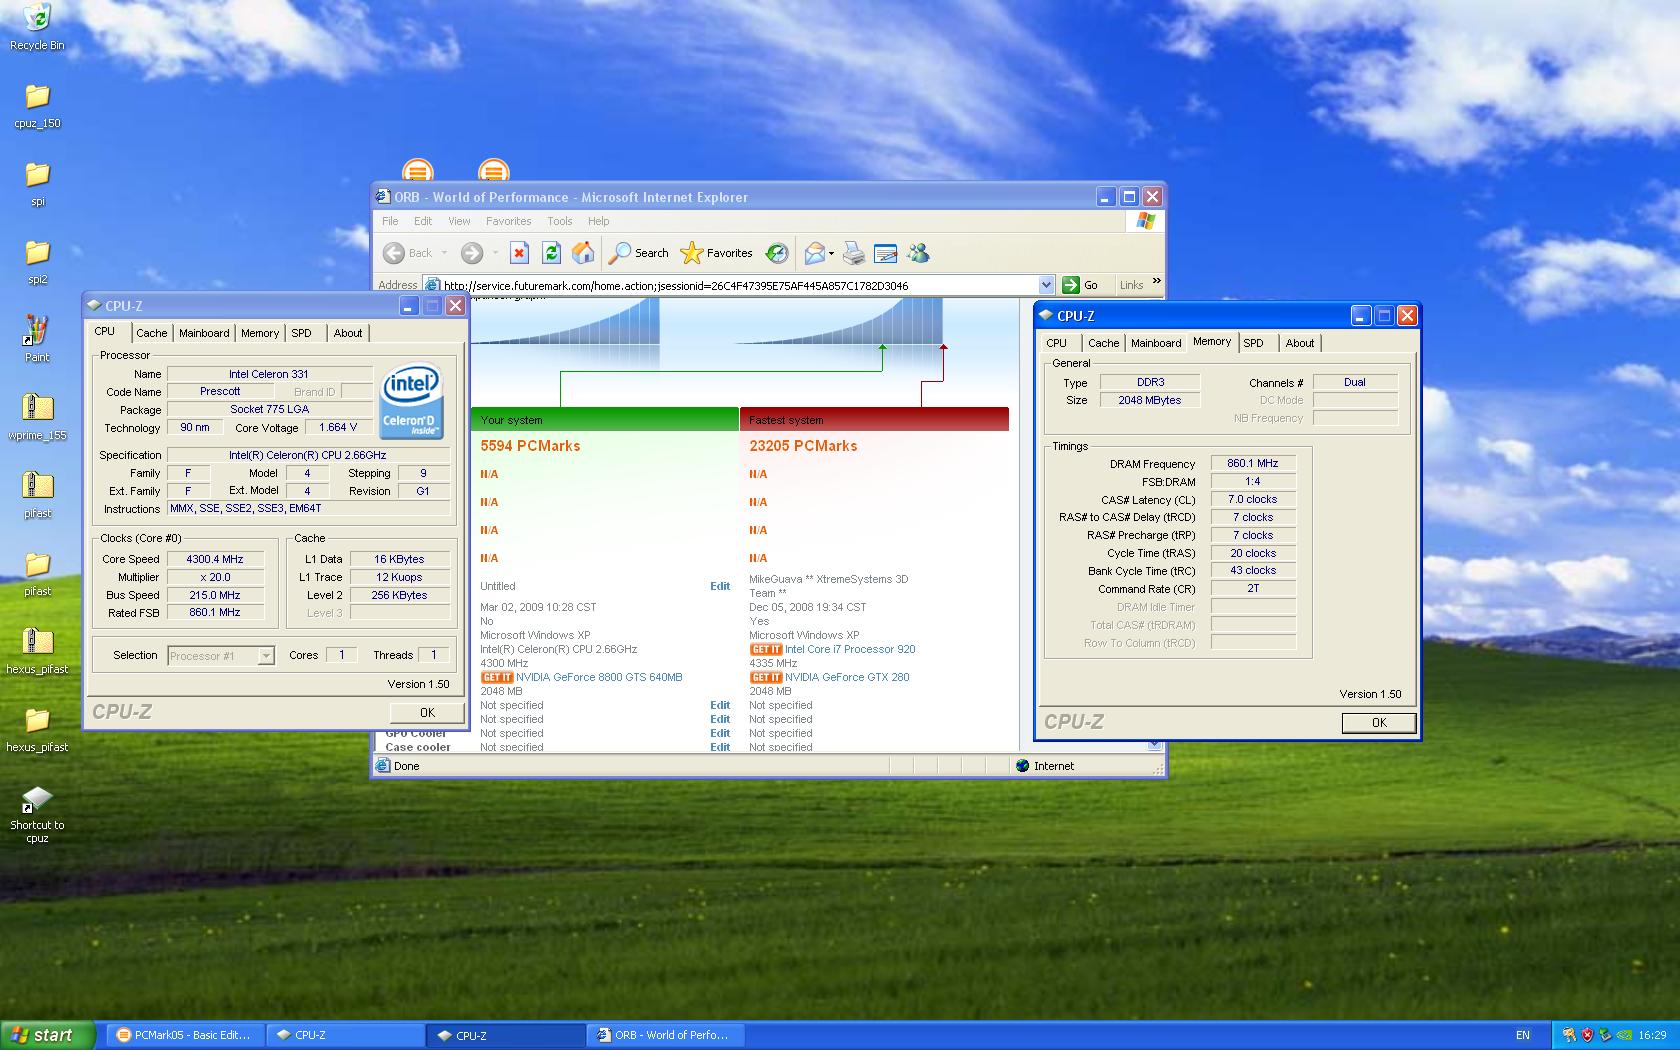Switch to Mainboard tab in left CPU-Z
Image resolution: width=1680 pixels, height=1050 pixels.
(204, 333)
